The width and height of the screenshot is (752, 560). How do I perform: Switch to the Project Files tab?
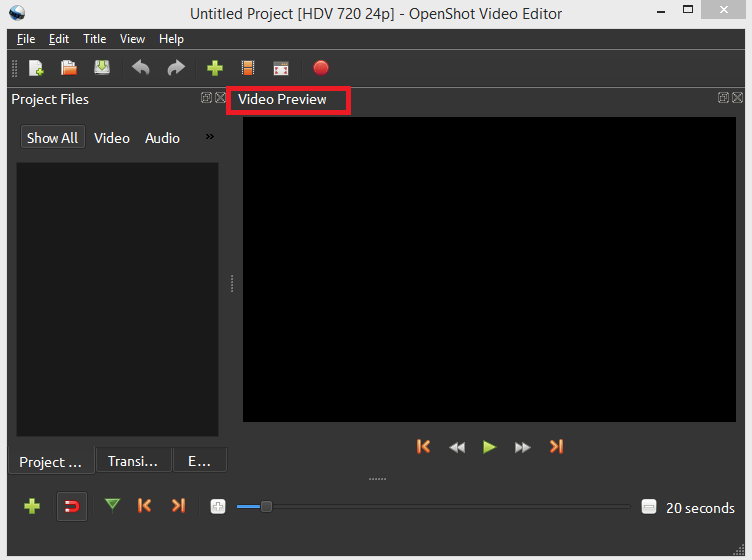(x=51, y=461)
